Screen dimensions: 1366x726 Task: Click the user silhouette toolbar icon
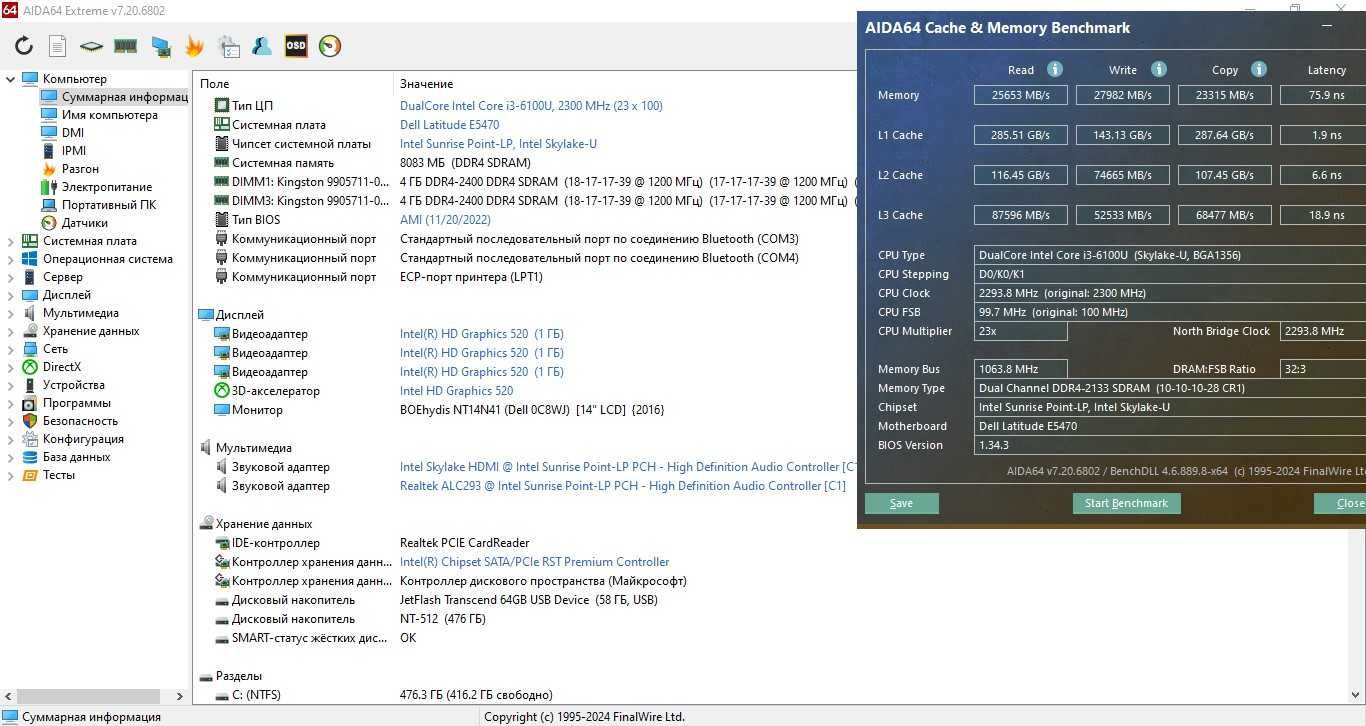pyautogui.click(x=262, y=46)
